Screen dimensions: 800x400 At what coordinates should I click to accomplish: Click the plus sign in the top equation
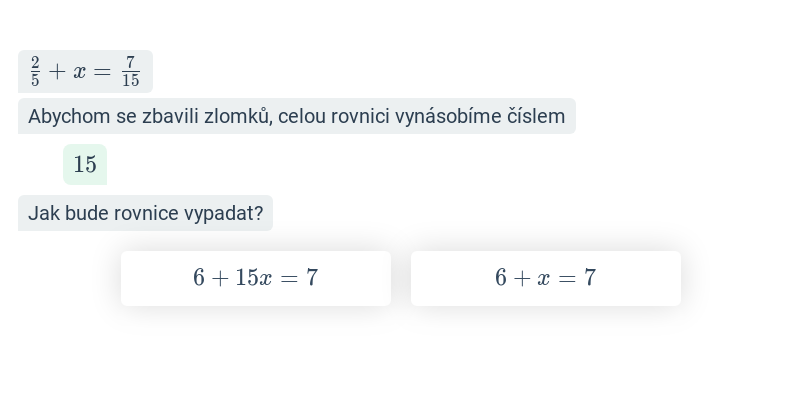[57, 72]
